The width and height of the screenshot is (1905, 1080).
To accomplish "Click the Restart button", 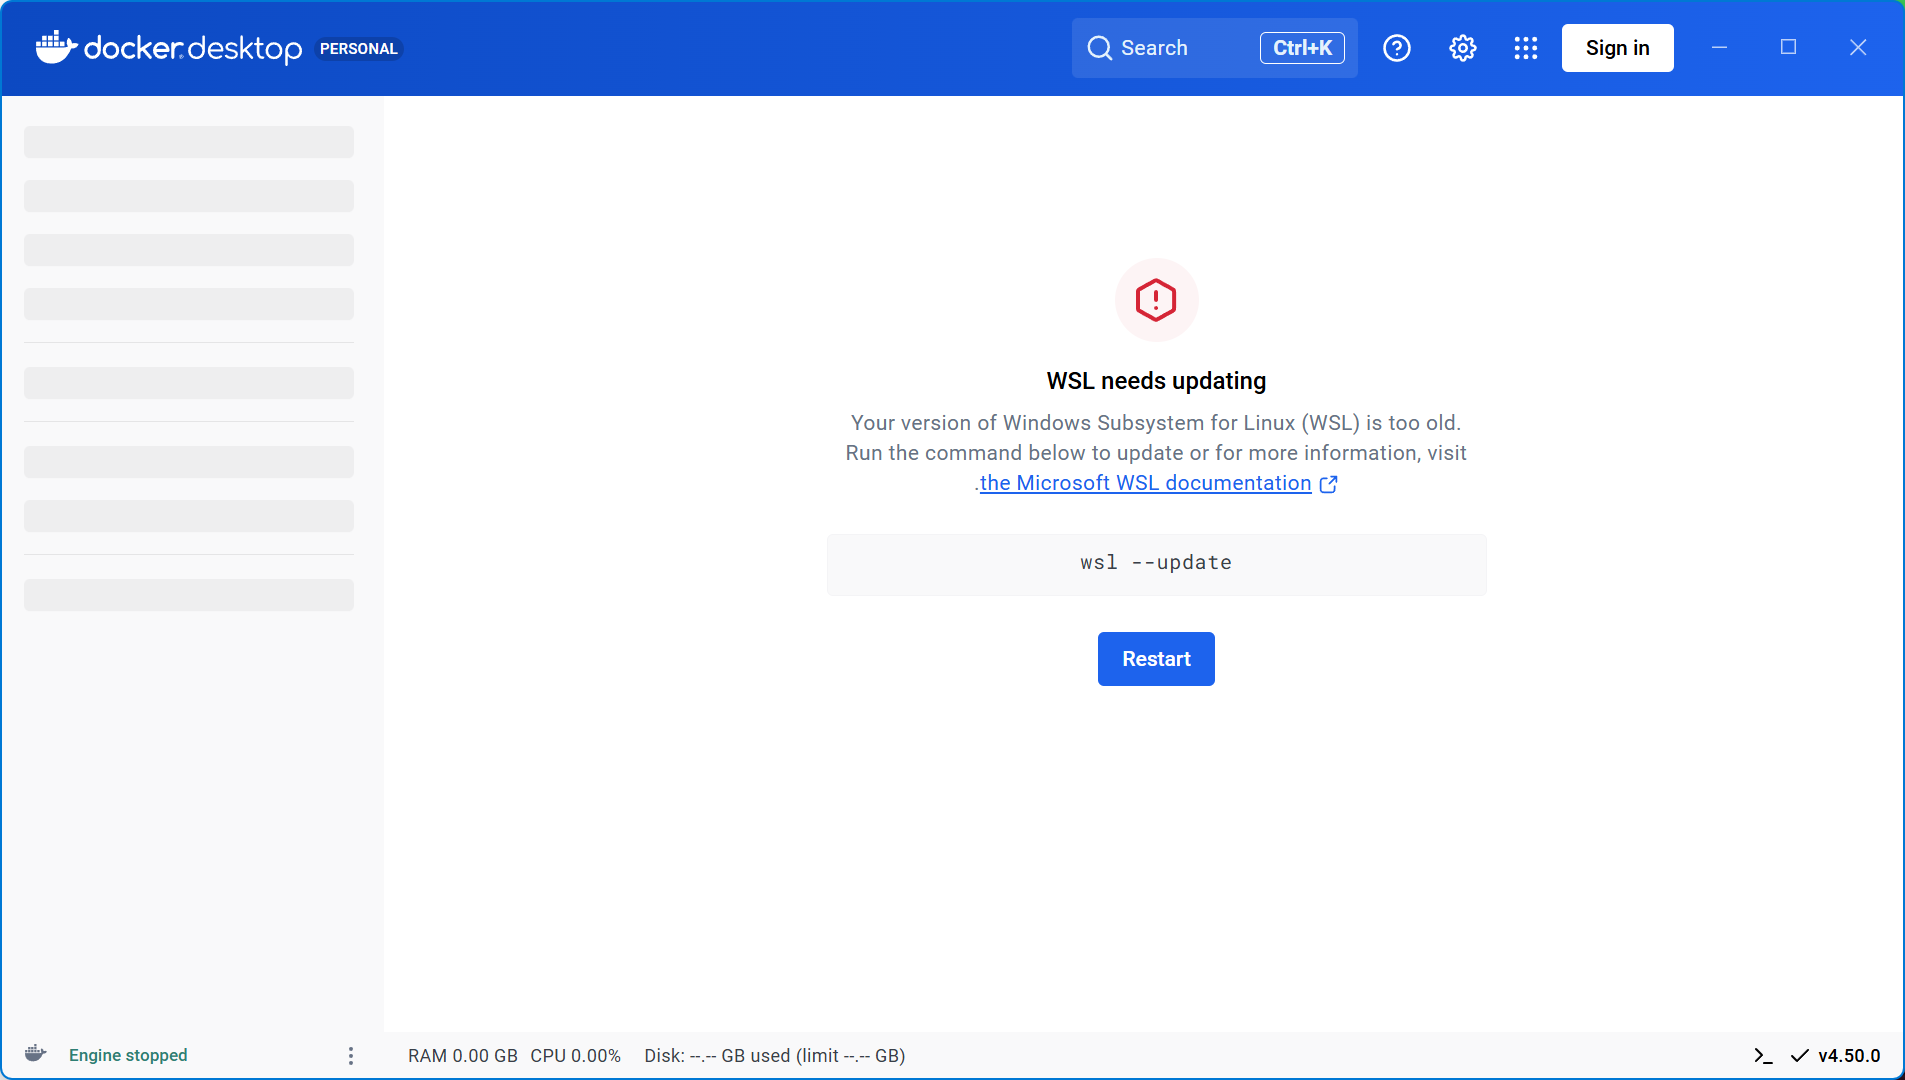I will [1155, 658].
